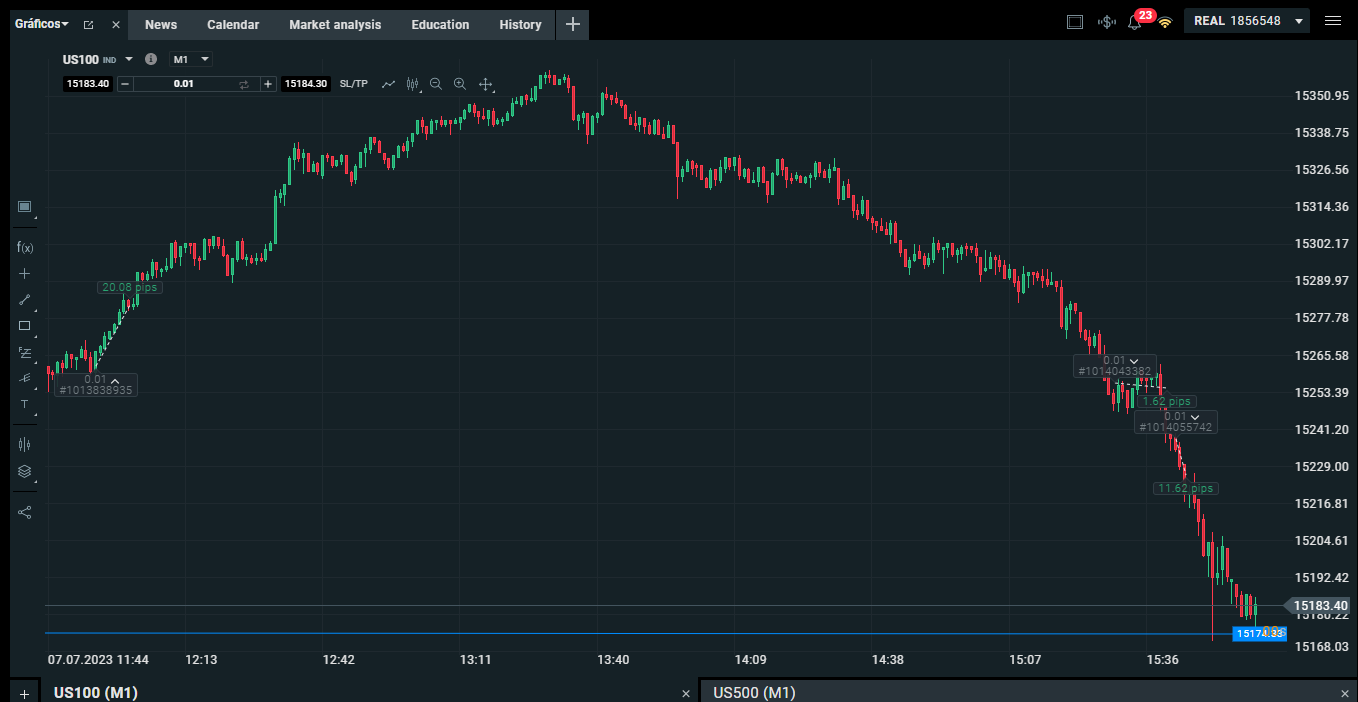Open the Calendar tab
Viewport: 1358px width, 702px height.
(233, 25)
